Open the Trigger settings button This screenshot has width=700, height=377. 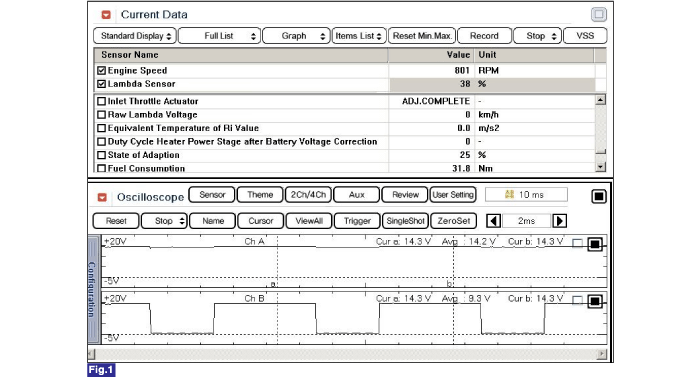[357, 221]
